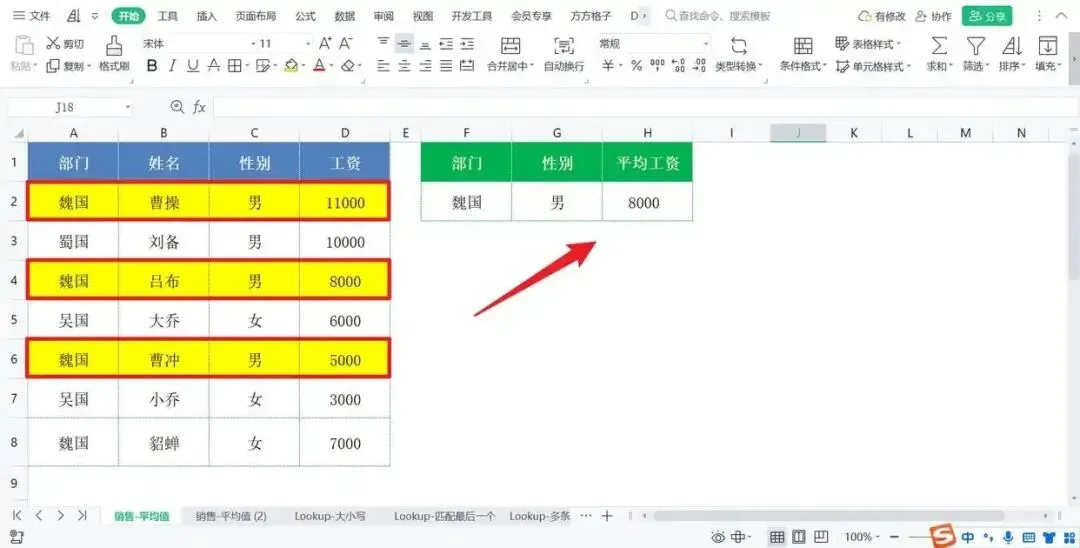Apply thousands separator format
Image resolution: width=1080 pixels, height=548 pixels.
coord(657,65)
